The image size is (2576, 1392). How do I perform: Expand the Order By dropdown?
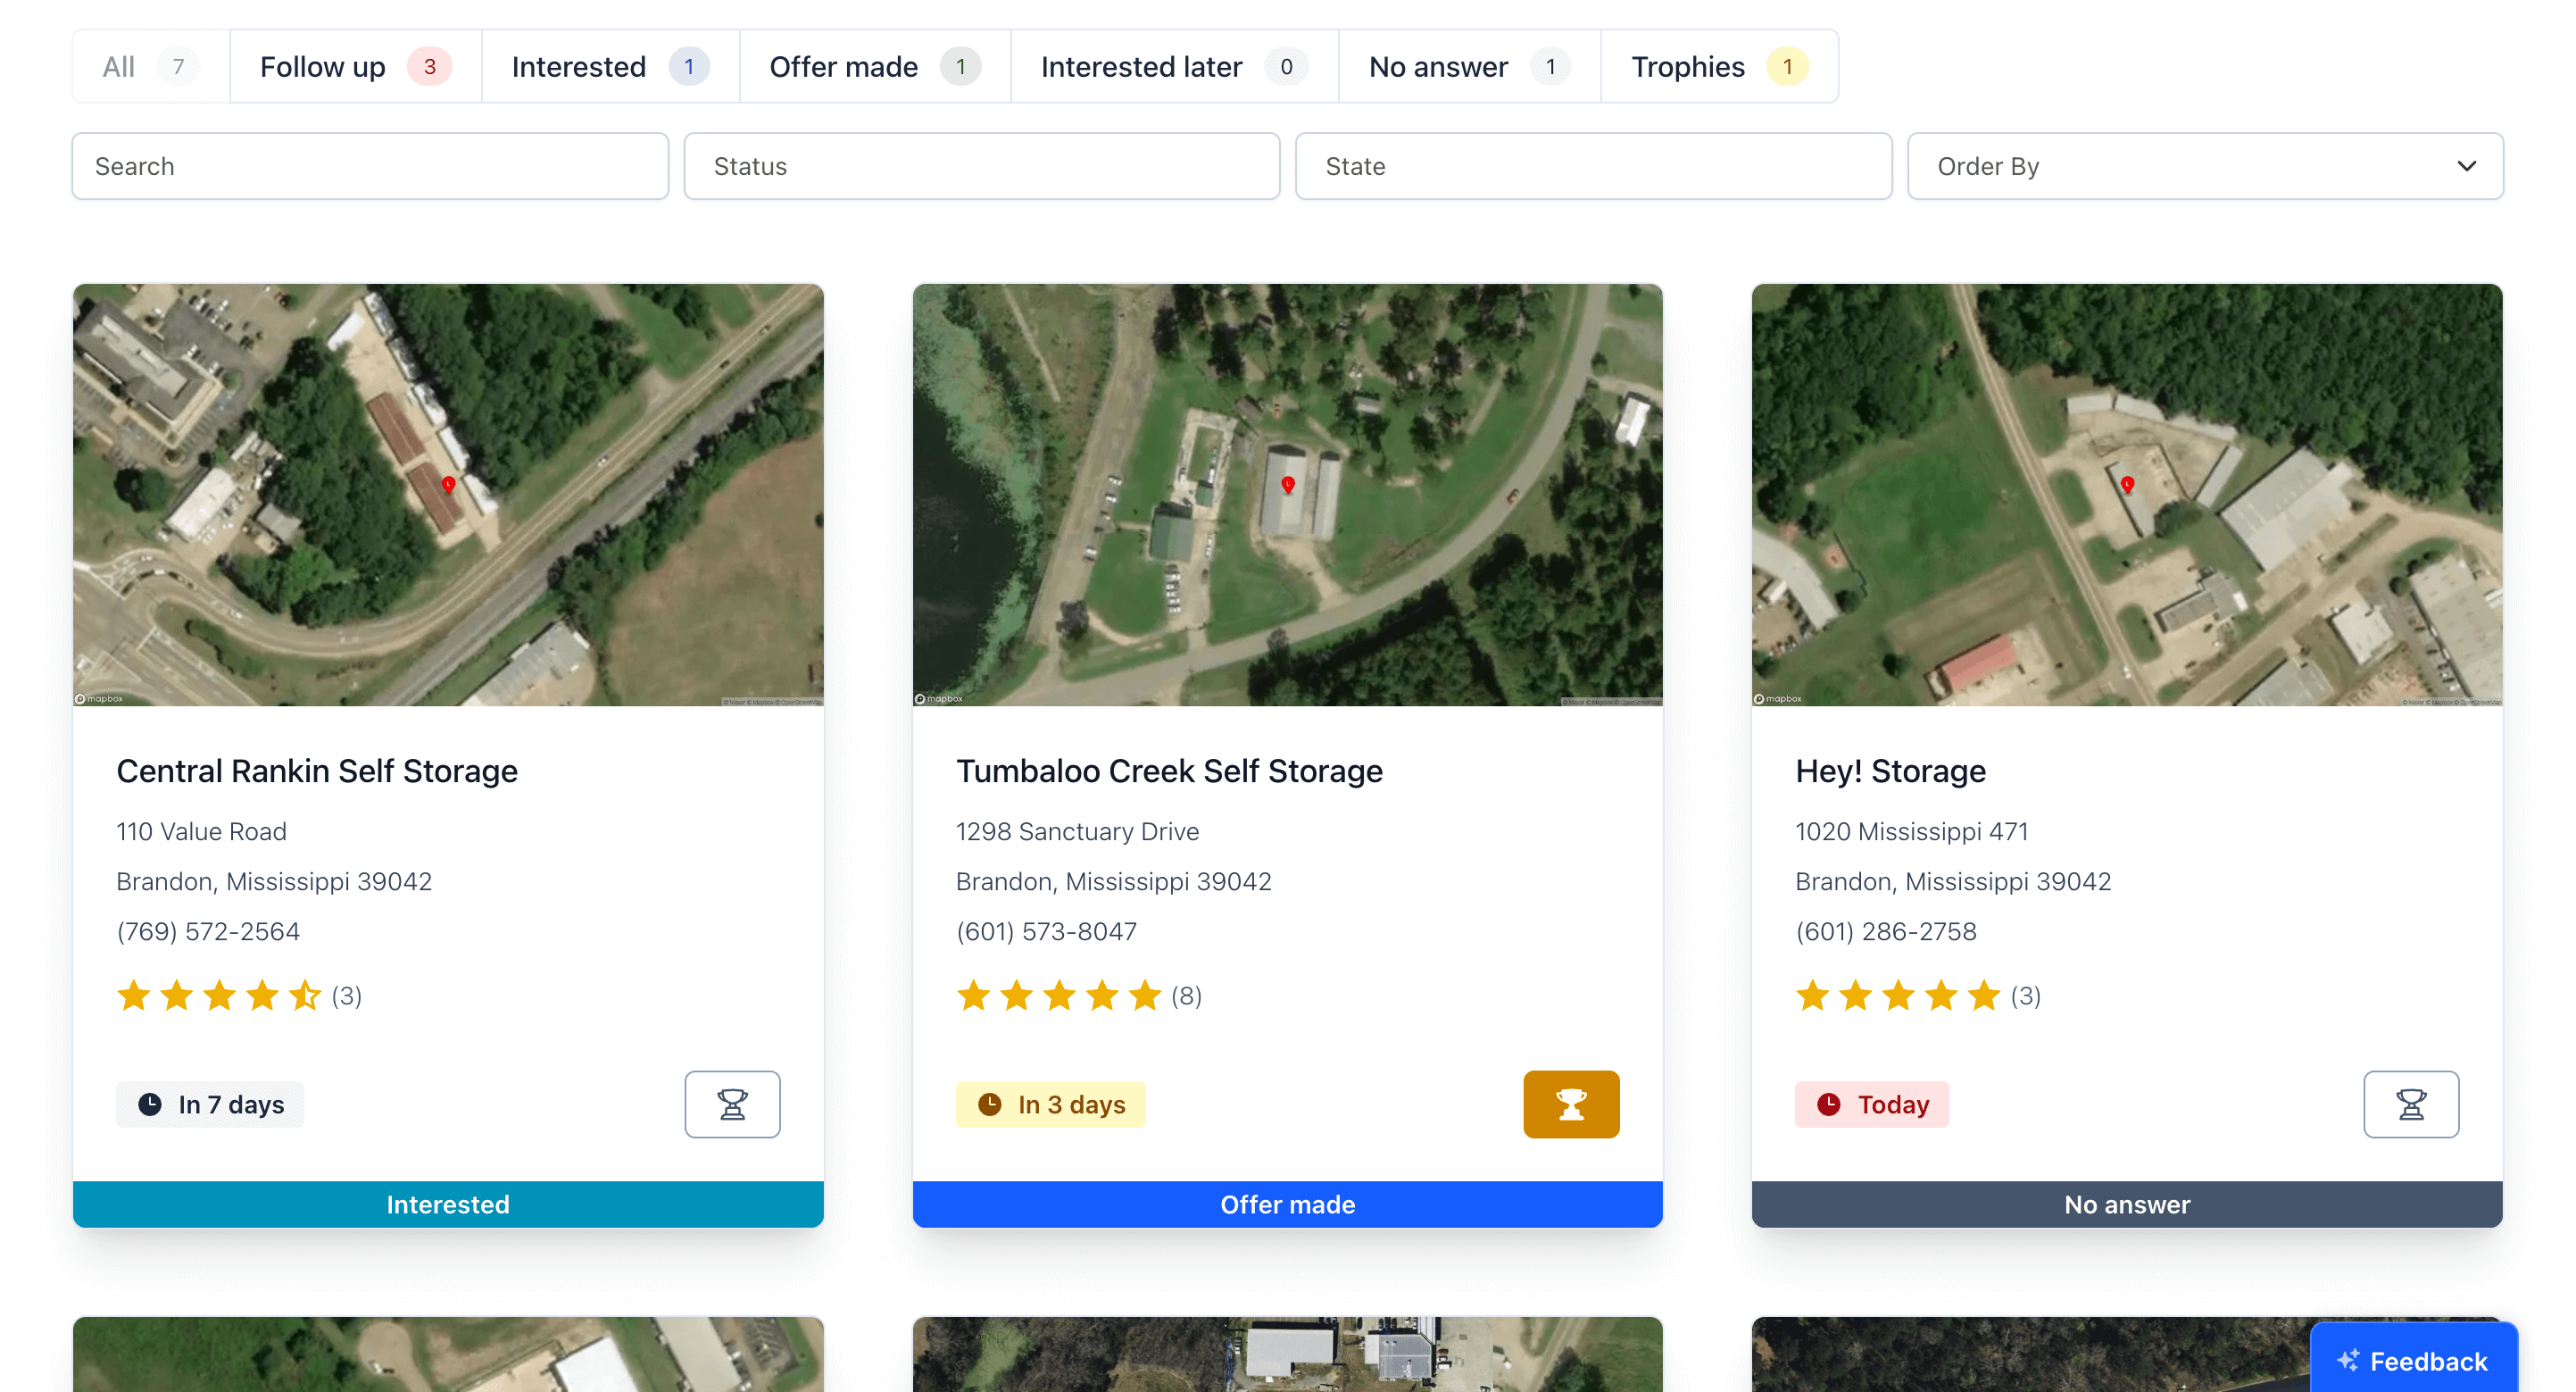(x=2205, y=166)
